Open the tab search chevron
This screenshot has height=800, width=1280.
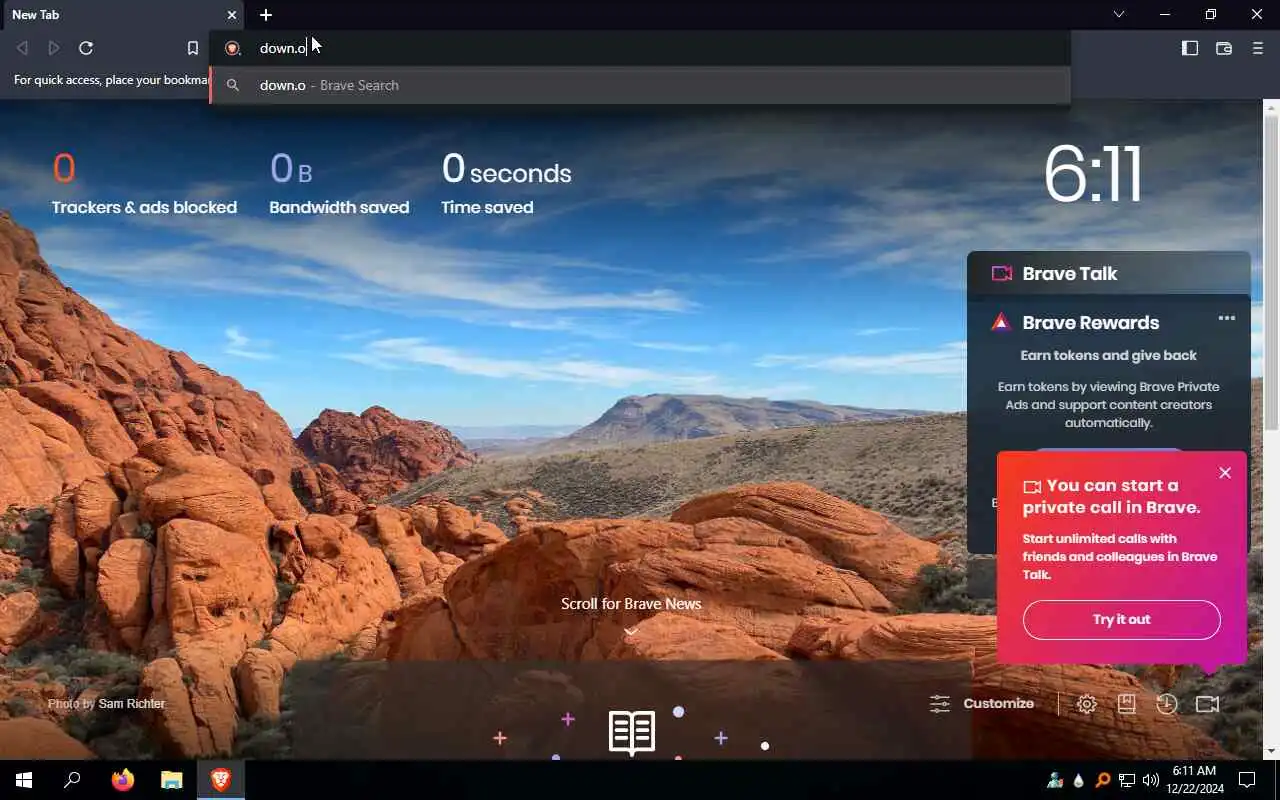(1119, 14)
